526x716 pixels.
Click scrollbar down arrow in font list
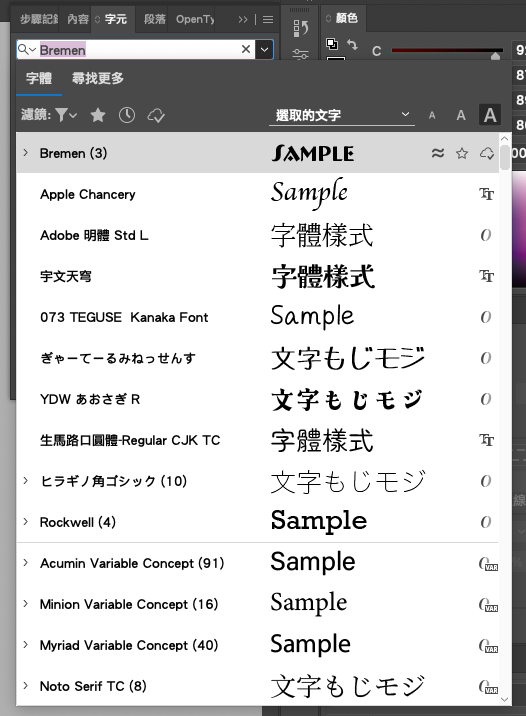[505, 699]
